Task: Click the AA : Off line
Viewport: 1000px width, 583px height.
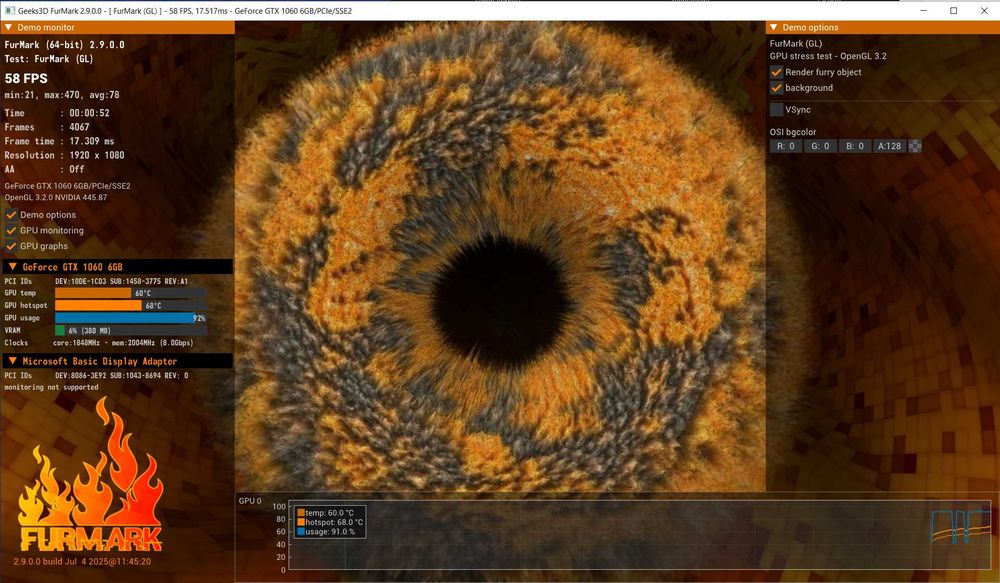Action: [x=45, y=169]
